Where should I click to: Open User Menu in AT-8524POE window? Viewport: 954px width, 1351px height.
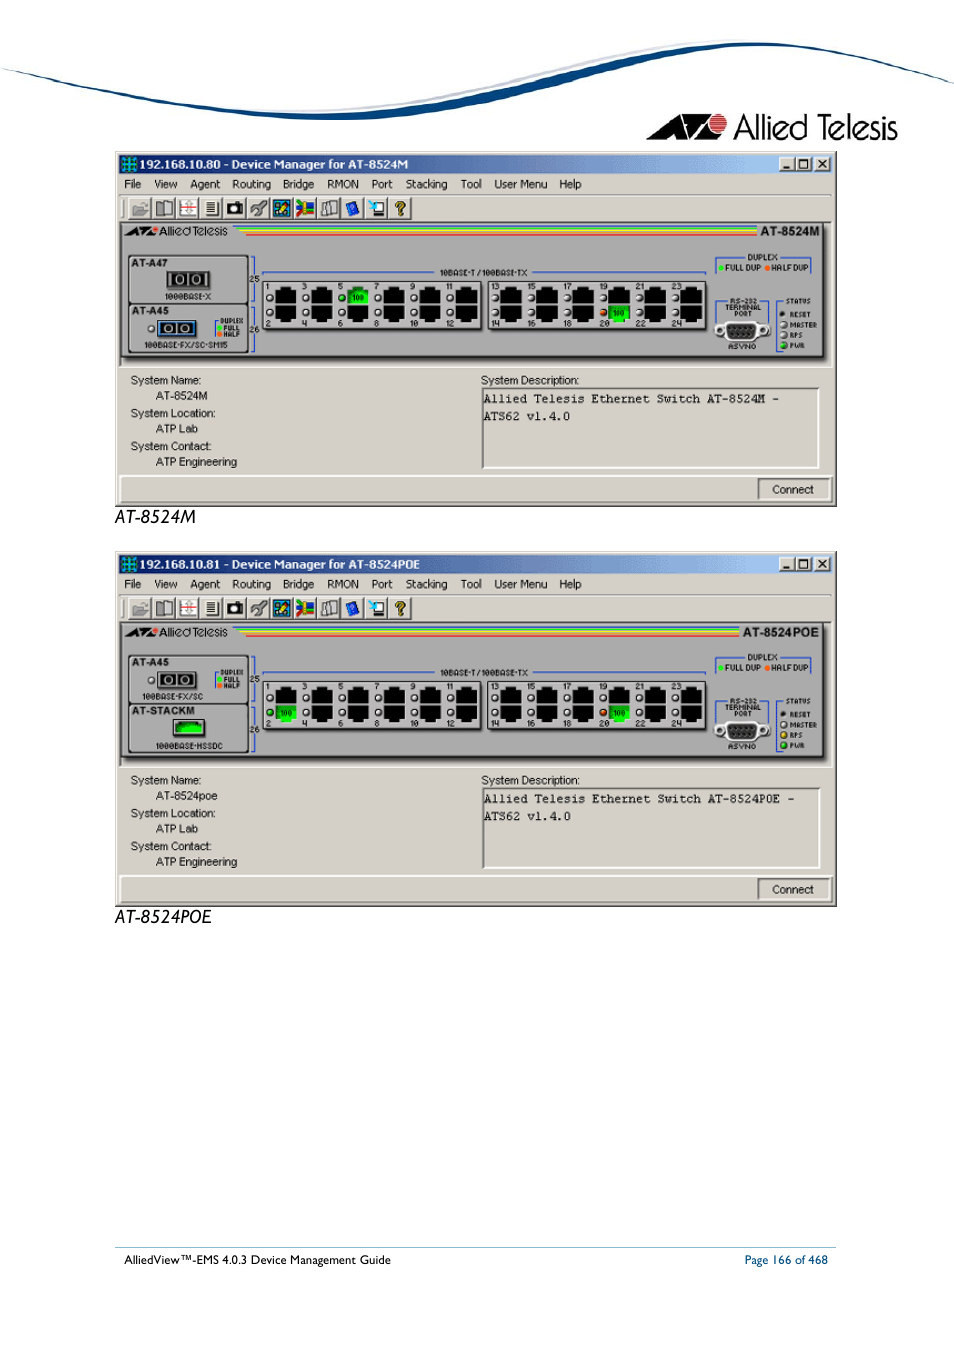(x=520, y=584)
